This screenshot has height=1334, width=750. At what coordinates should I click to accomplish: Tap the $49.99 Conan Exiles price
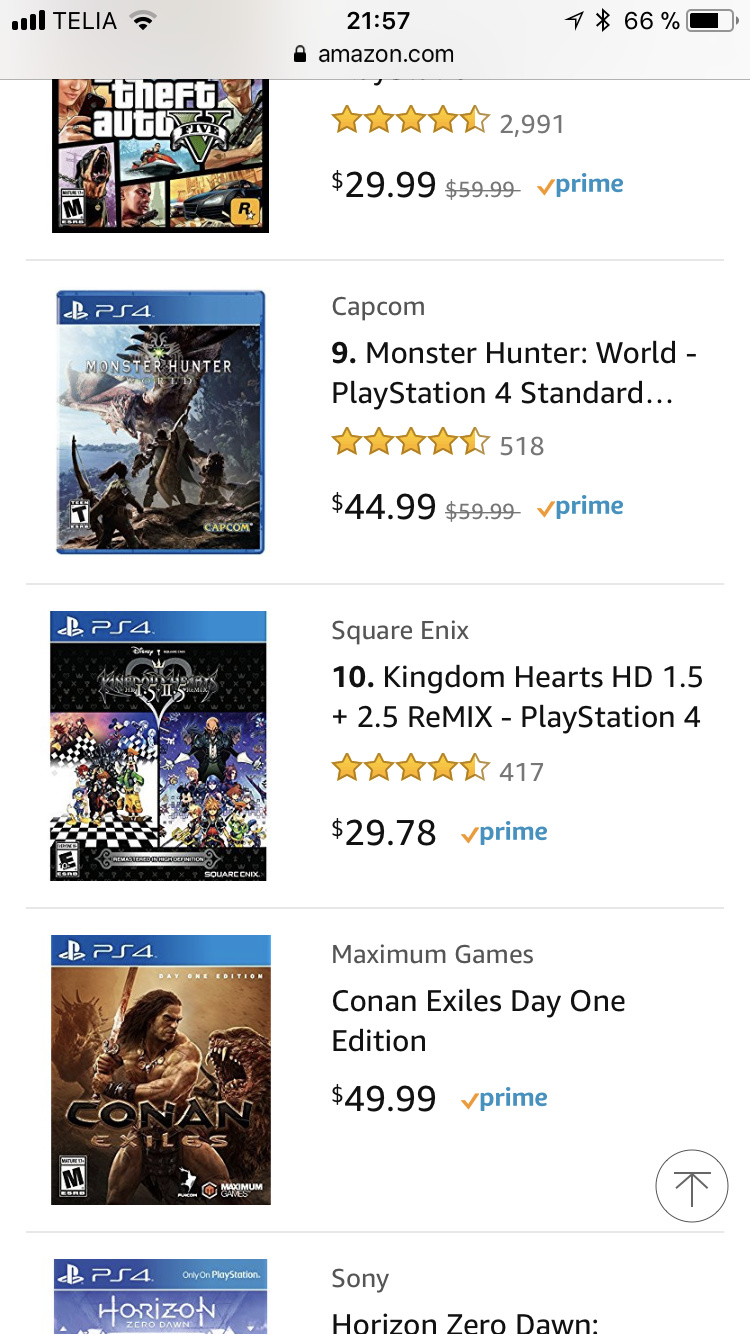384,1099
